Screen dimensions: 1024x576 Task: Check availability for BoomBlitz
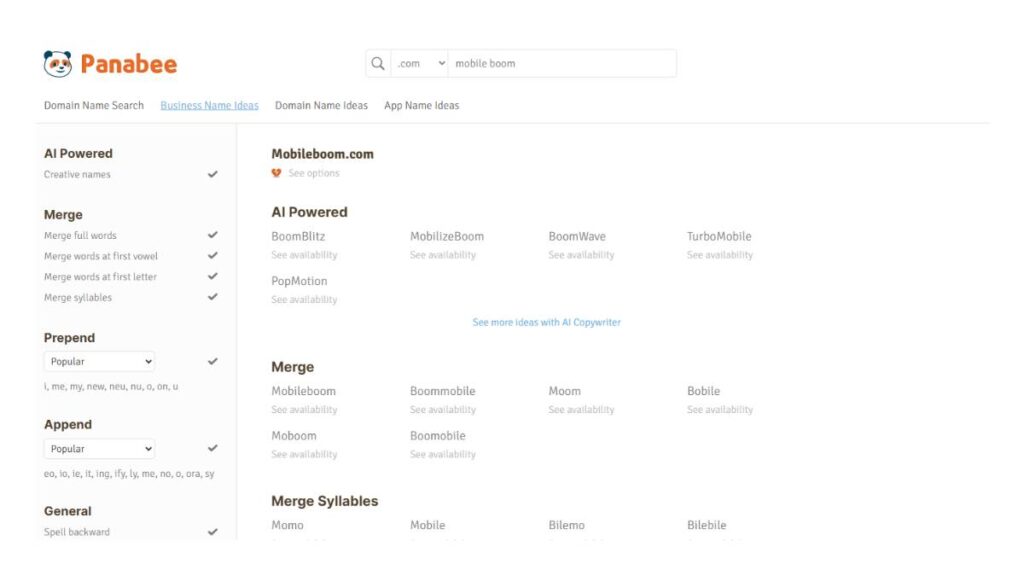click(304, 255)
